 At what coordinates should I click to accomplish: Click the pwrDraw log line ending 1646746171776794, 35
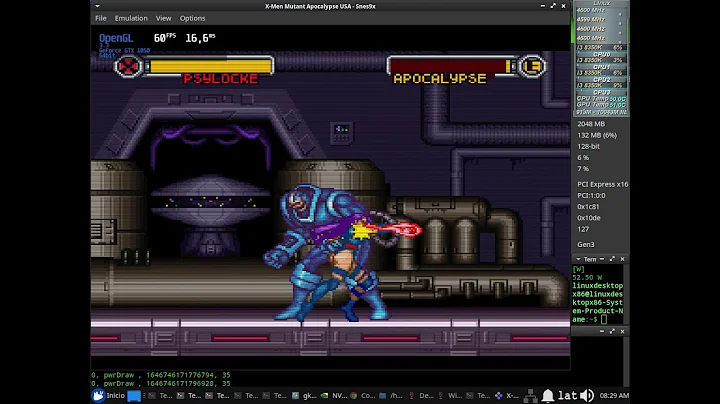[x=161, y=375]
